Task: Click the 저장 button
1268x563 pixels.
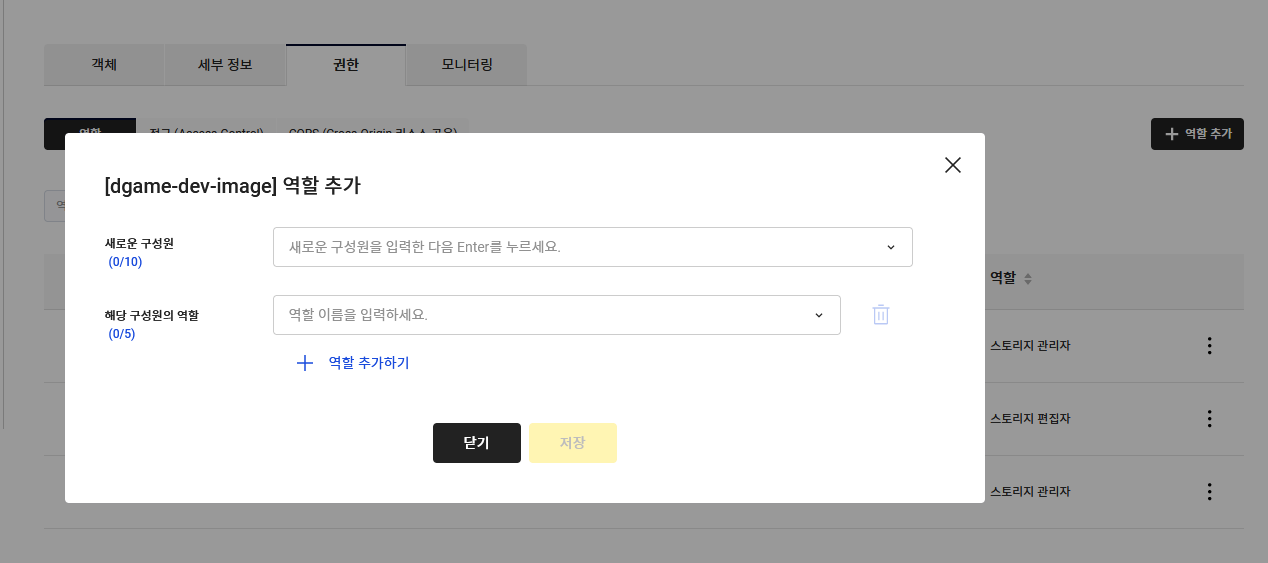Action: point(572,443)
